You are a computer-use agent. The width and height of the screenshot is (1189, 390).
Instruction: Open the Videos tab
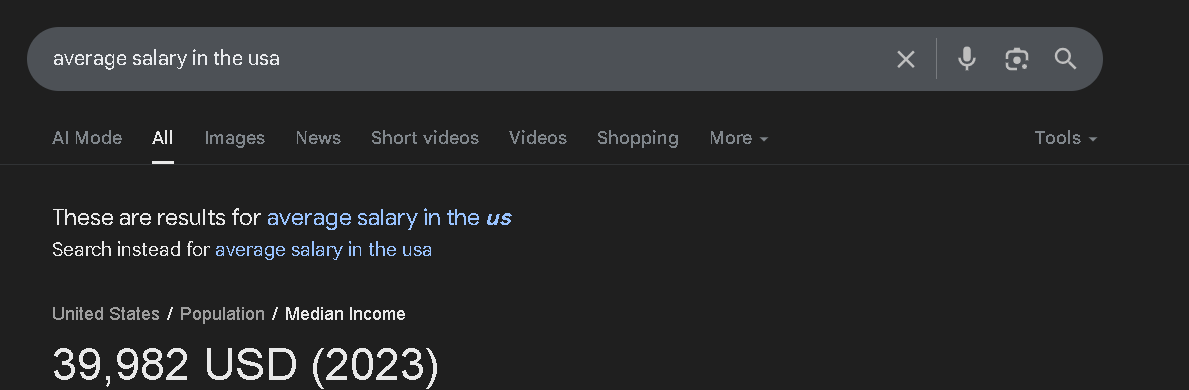tap(538, 138)
